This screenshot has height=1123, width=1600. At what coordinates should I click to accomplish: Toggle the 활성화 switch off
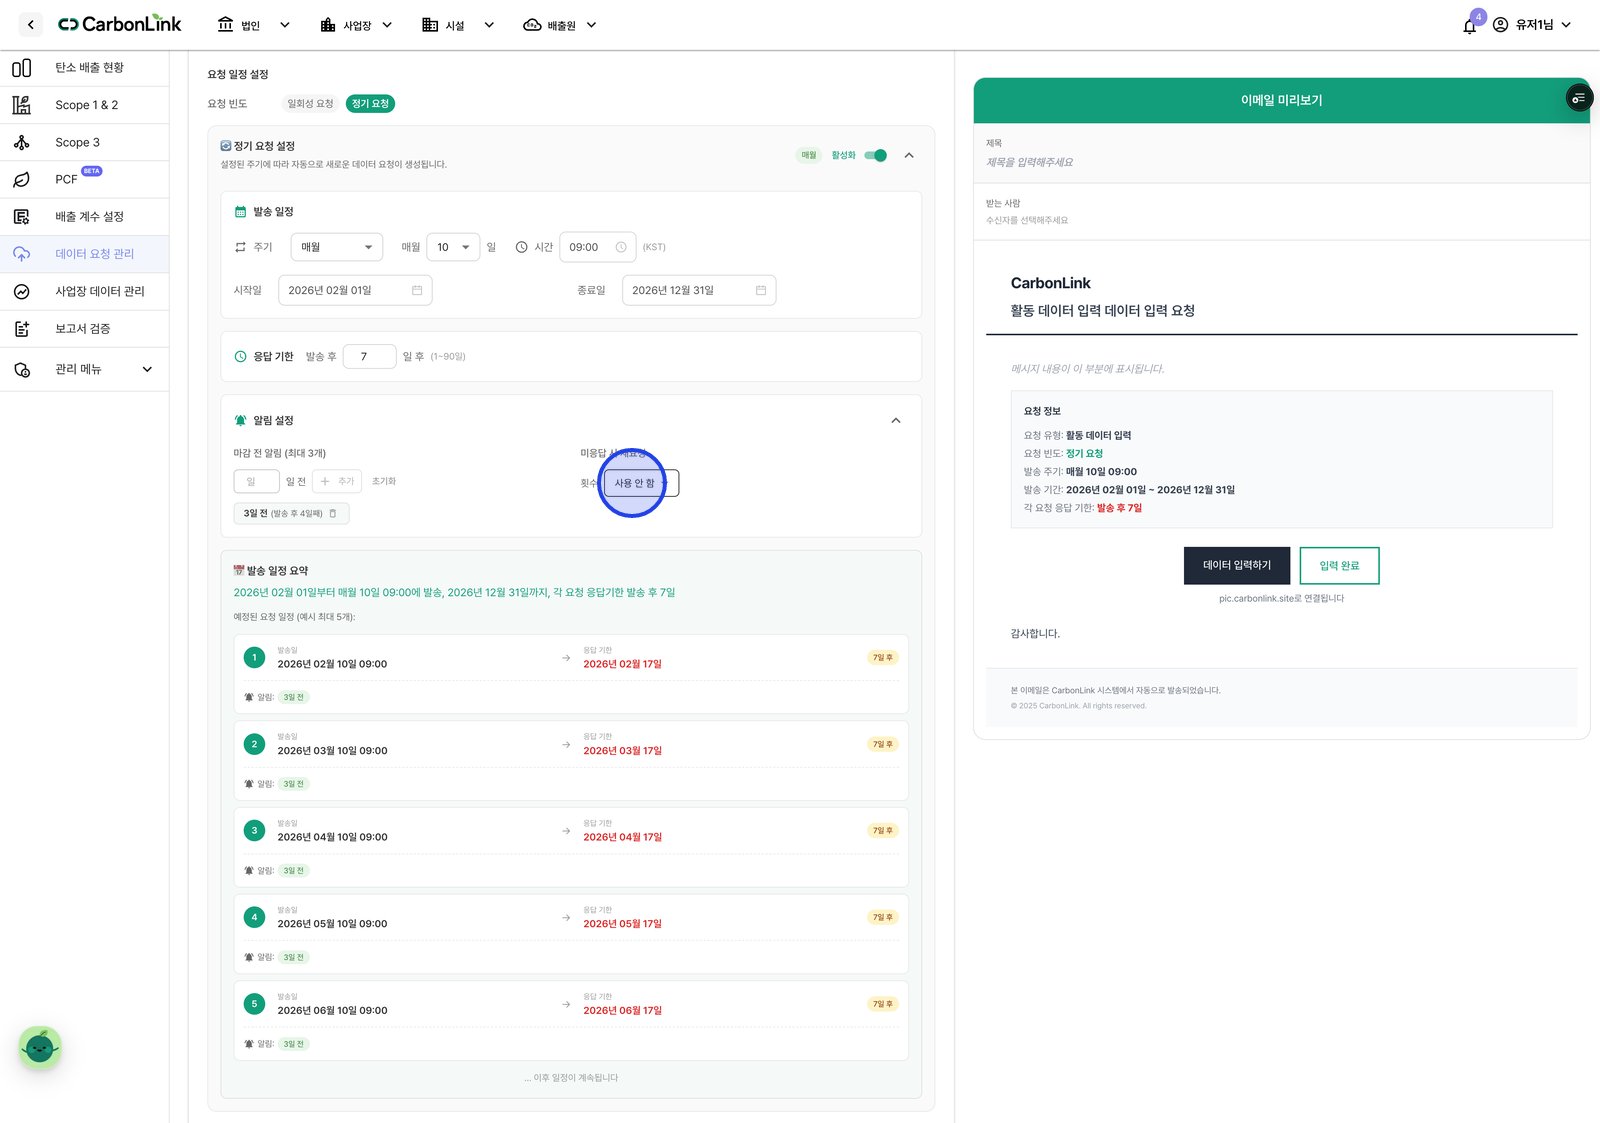[x=876, y=155]
